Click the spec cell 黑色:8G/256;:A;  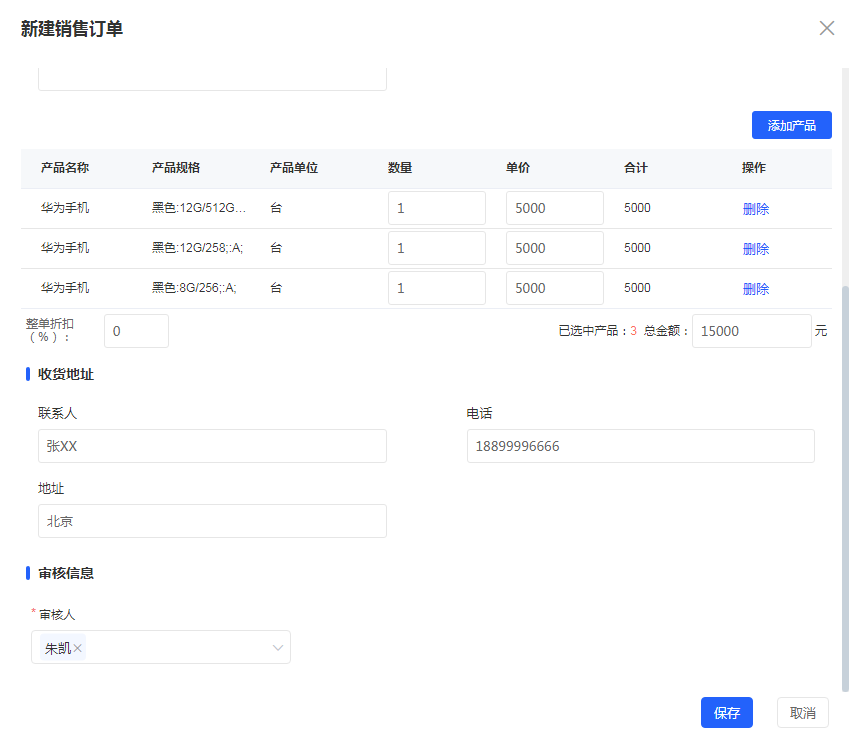click(x=194, y=288)
